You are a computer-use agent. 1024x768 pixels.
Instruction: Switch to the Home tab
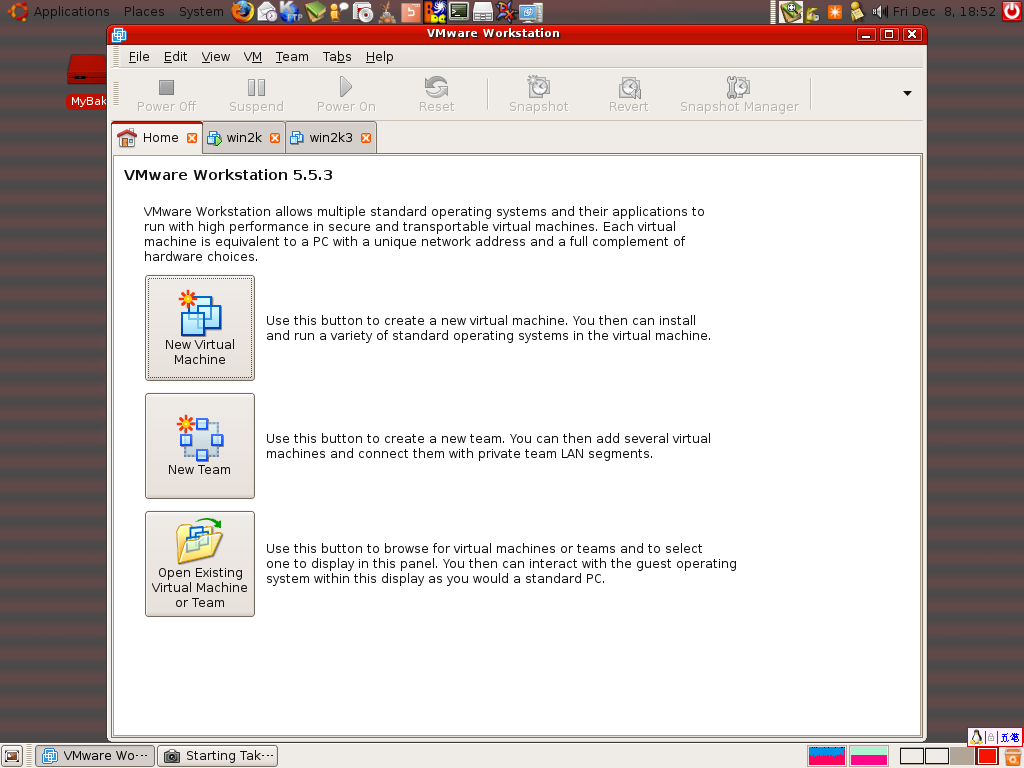click(x=157, y=138)
